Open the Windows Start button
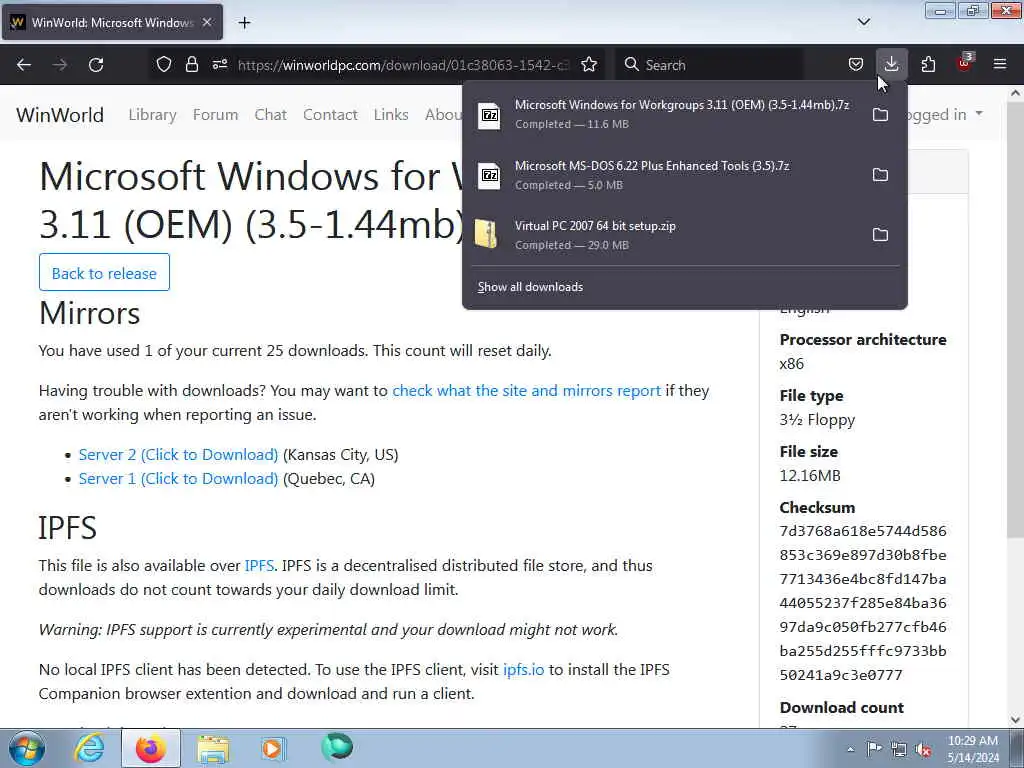1024x768 pixels. click(x=27, y=748)
